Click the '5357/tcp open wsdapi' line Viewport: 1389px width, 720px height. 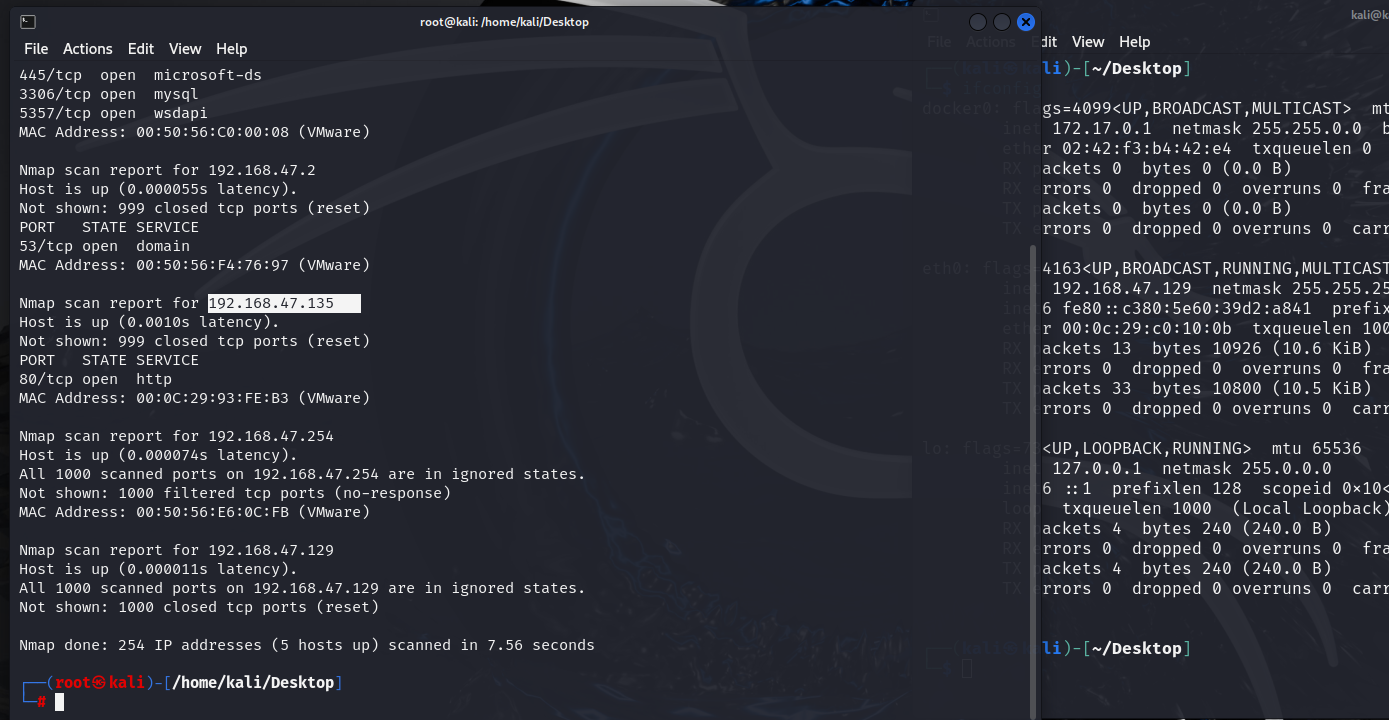[113, 113]
